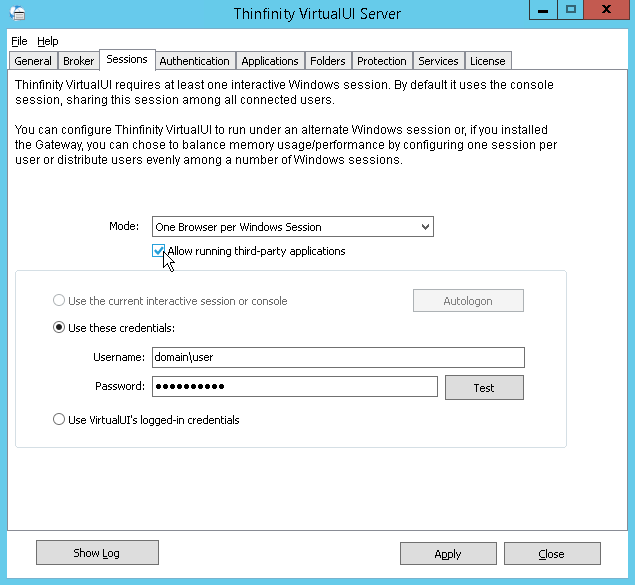This screenshot has width=635, height=585.
Task: Open the Applications tab
Action: pyautogui.click(x=270, y=61)
